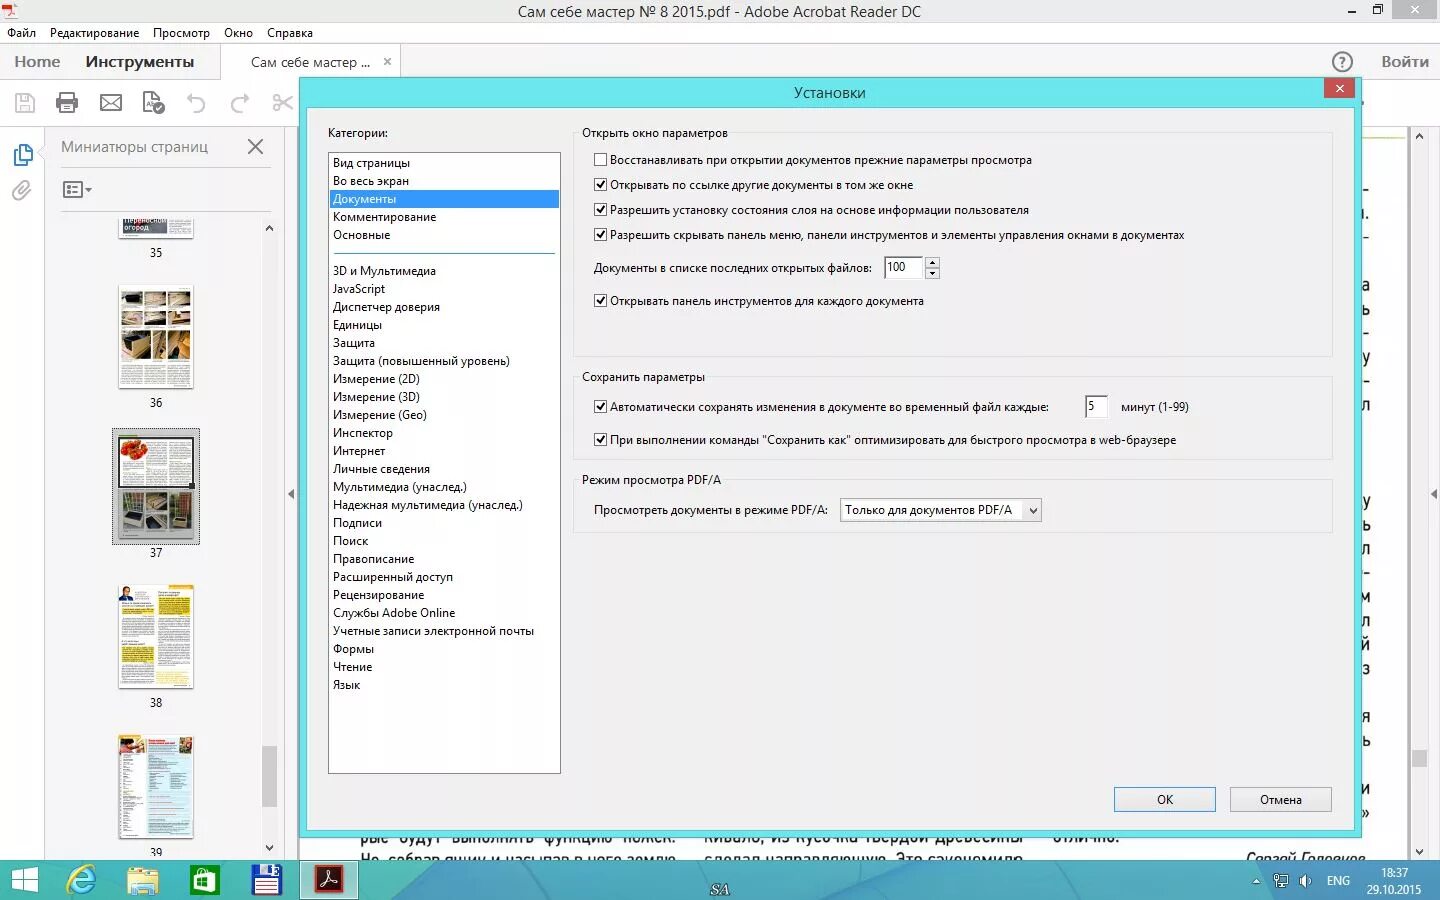Viewport: 1440px width, 900px height.
Task: Click OK button in Установки dialog
Action: click(x=1165, y=800)
